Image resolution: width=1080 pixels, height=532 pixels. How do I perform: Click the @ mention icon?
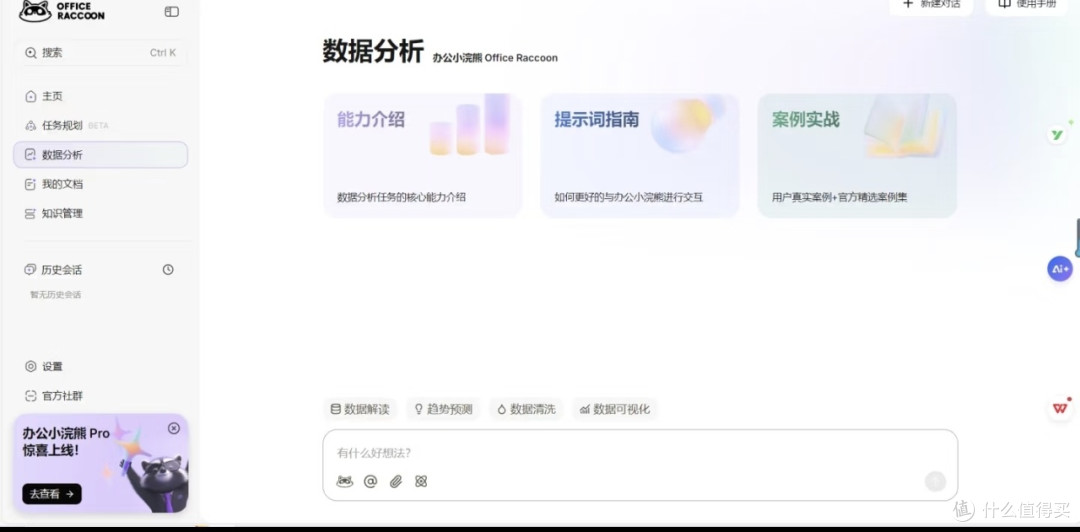tap(371, 481)
